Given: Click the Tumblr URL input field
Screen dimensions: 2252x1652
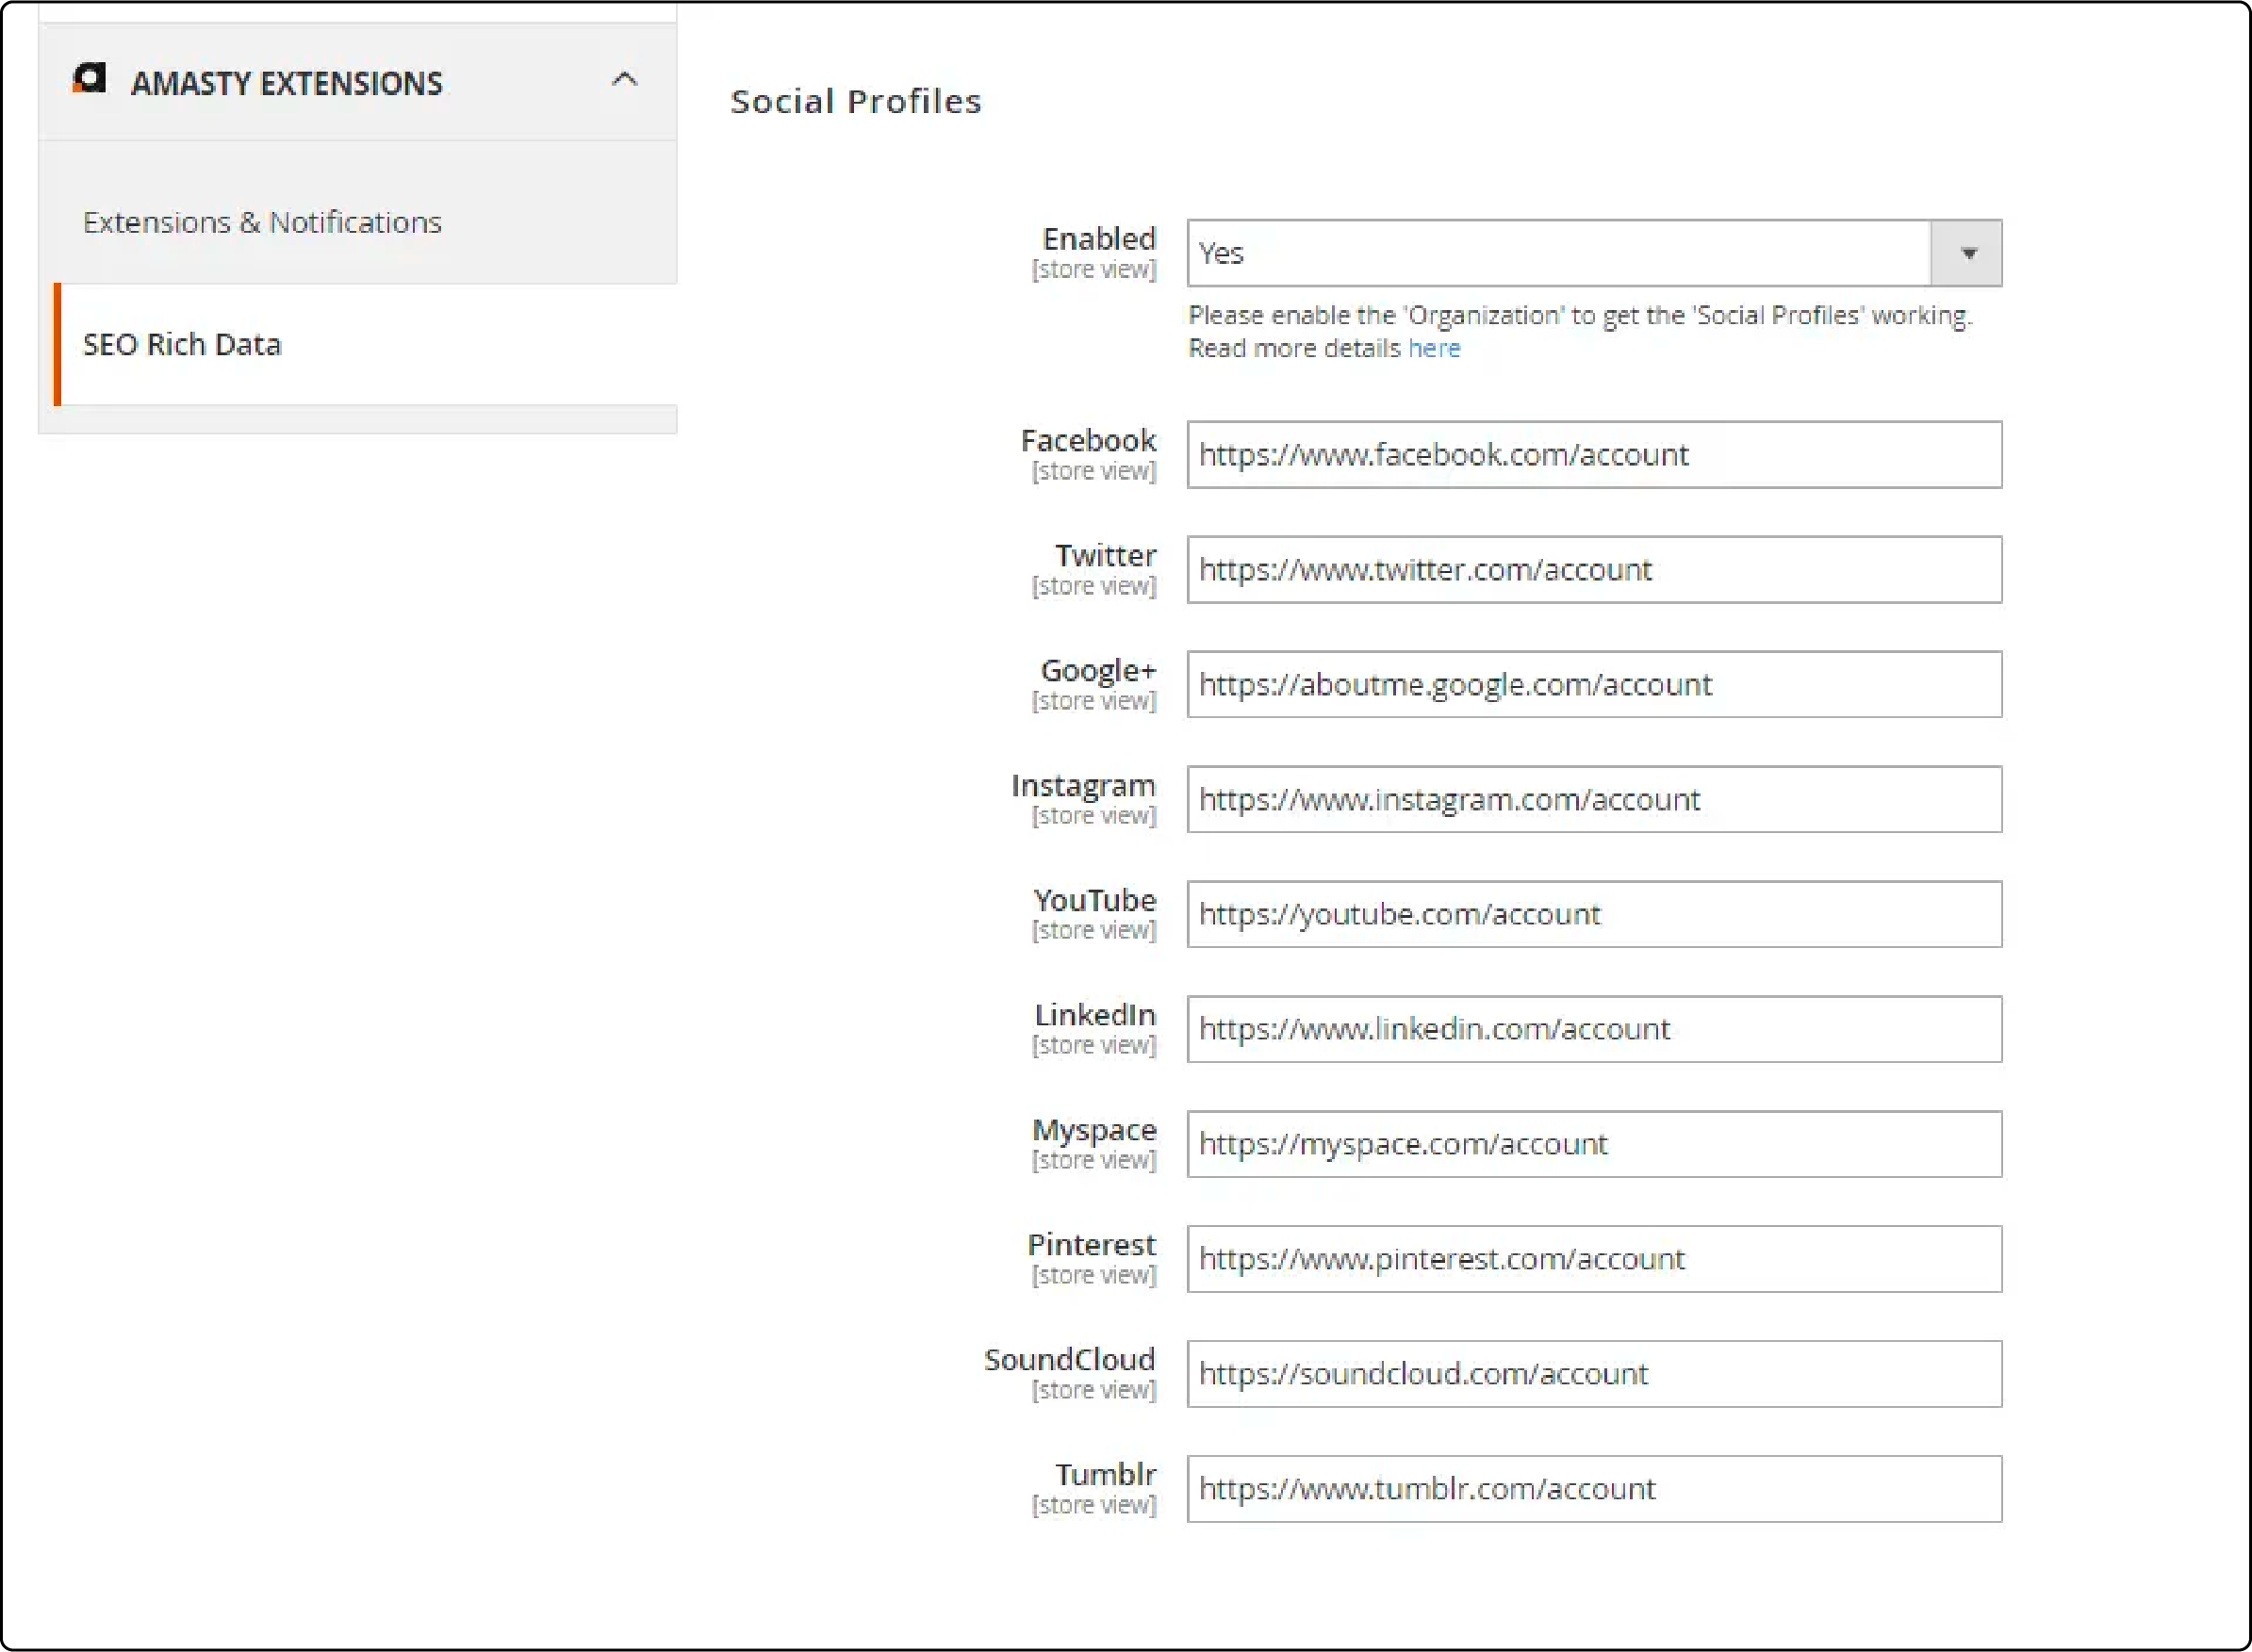Looking at the screenshot, I should [x=1594, y=1489].
